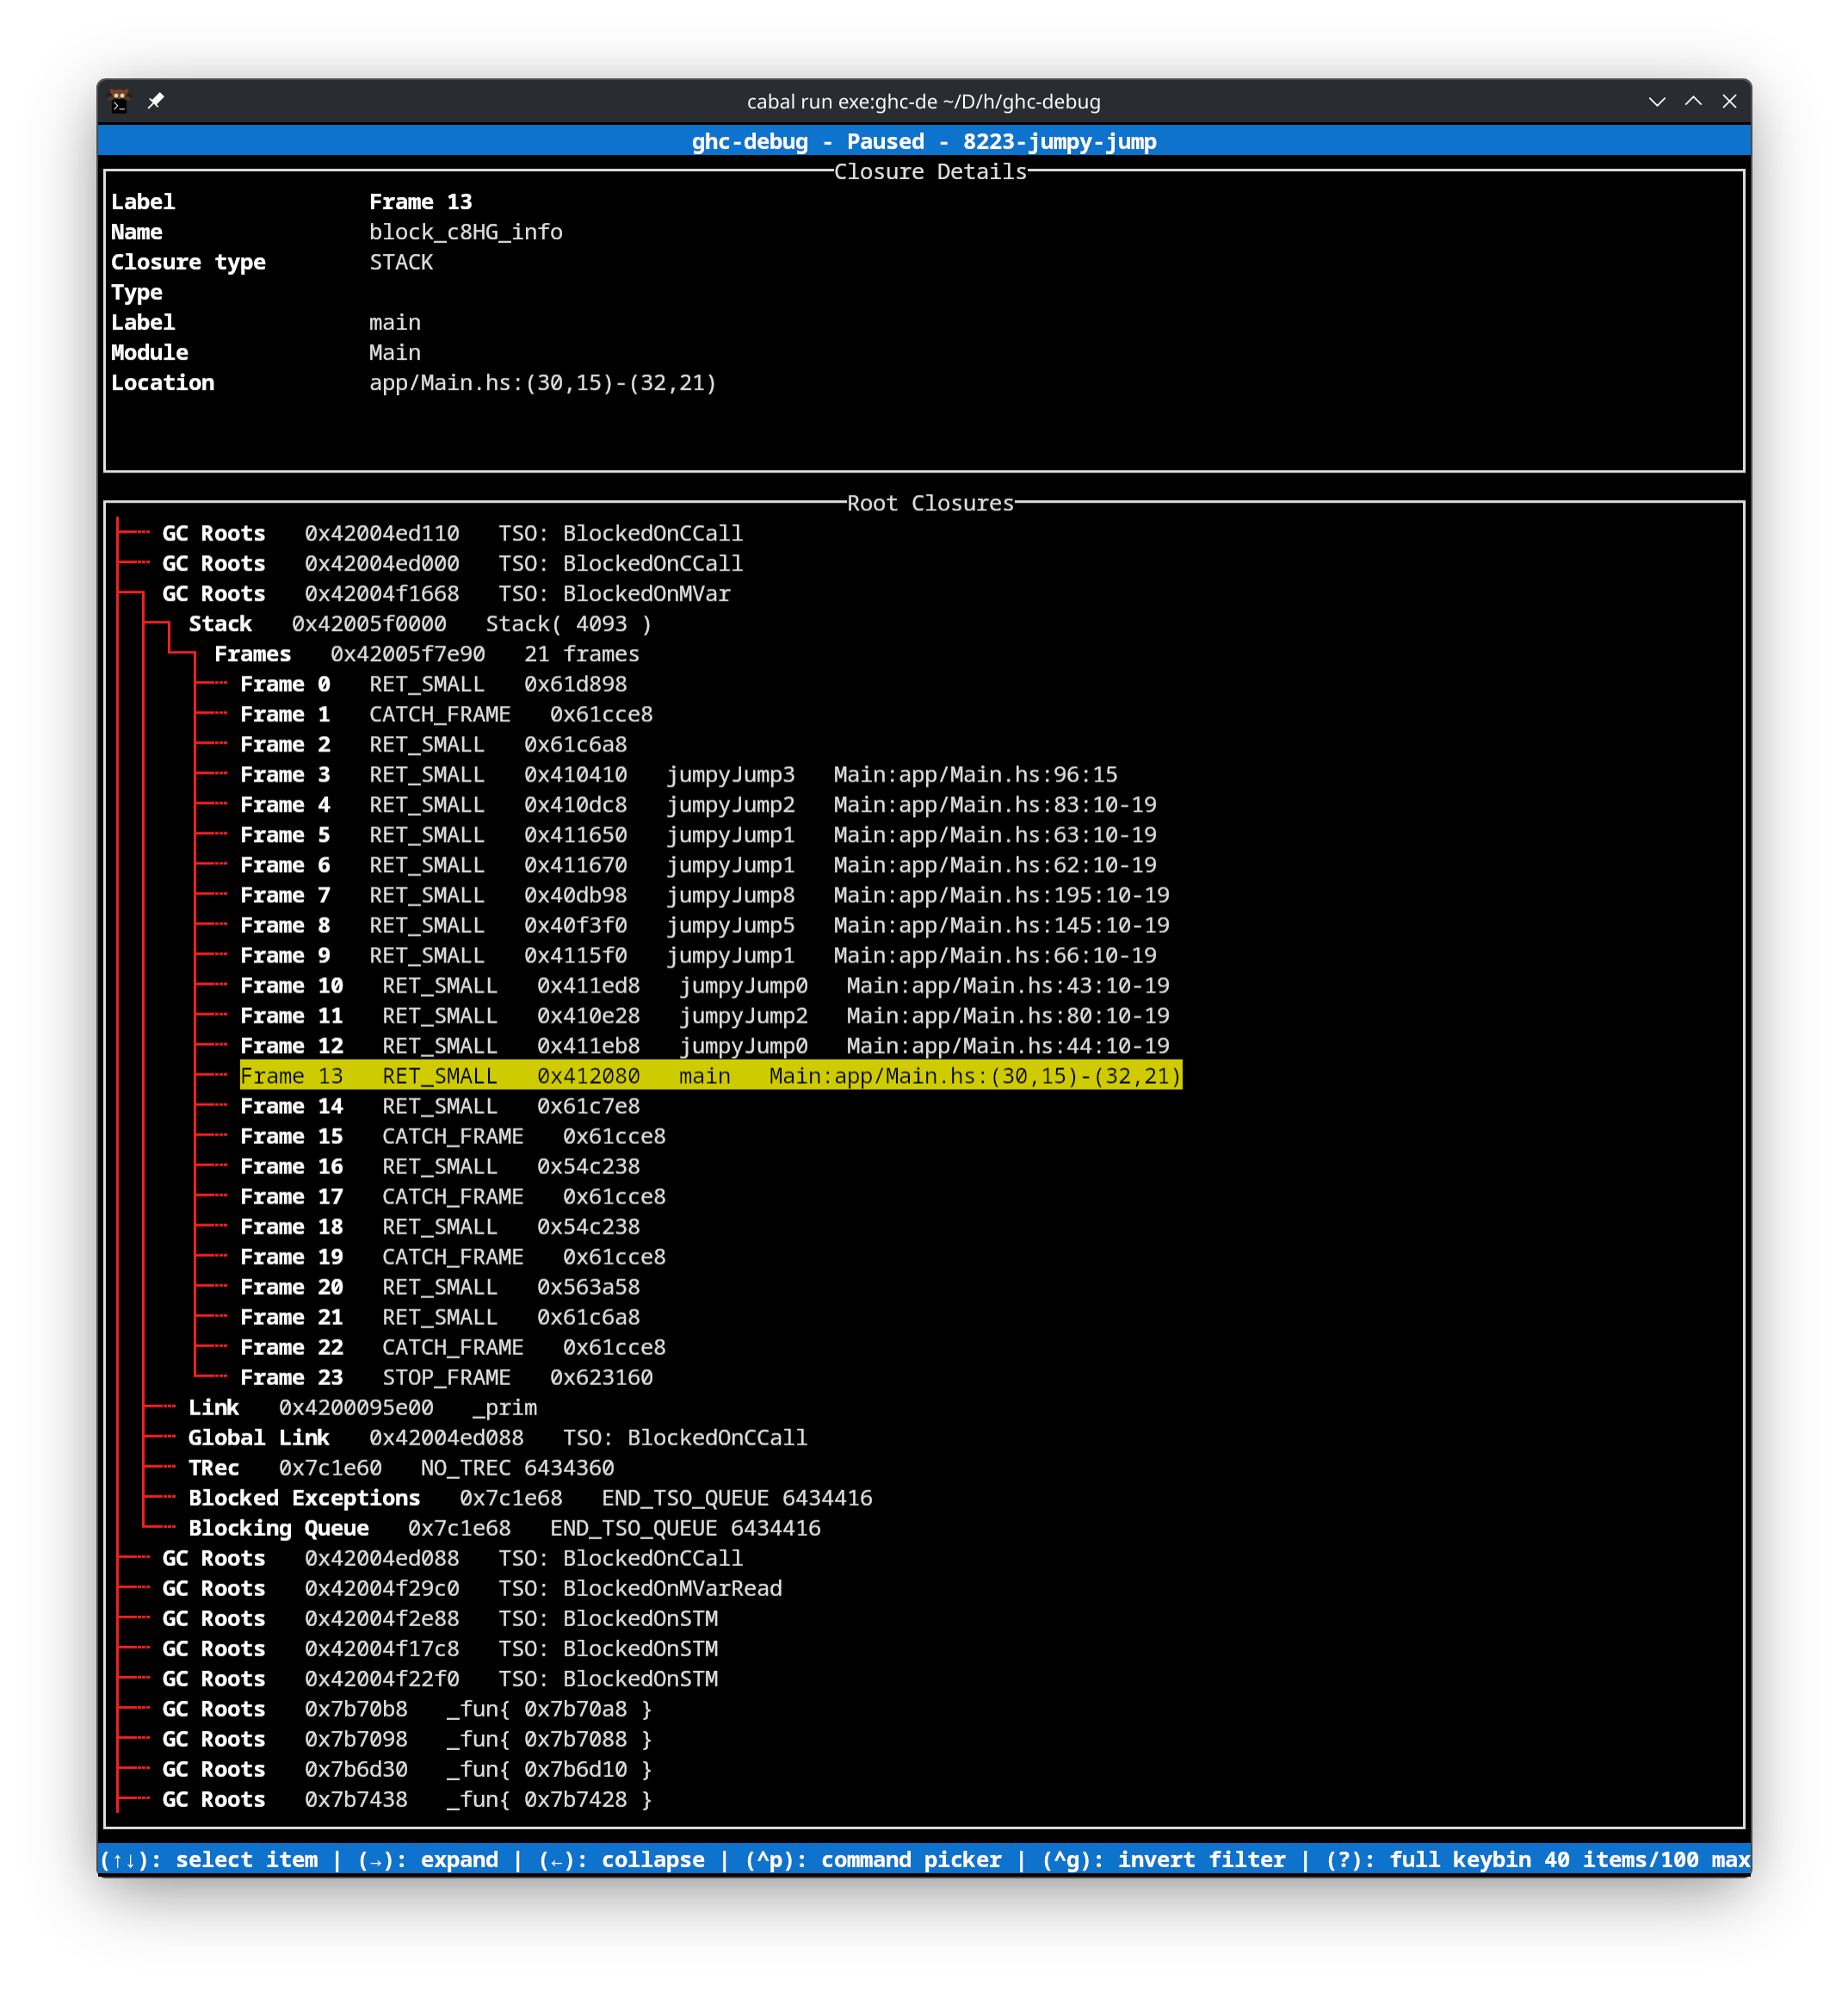Click the Root Closures panel title
Screen dimensions: 1848x1992
[x=930, y=503]
